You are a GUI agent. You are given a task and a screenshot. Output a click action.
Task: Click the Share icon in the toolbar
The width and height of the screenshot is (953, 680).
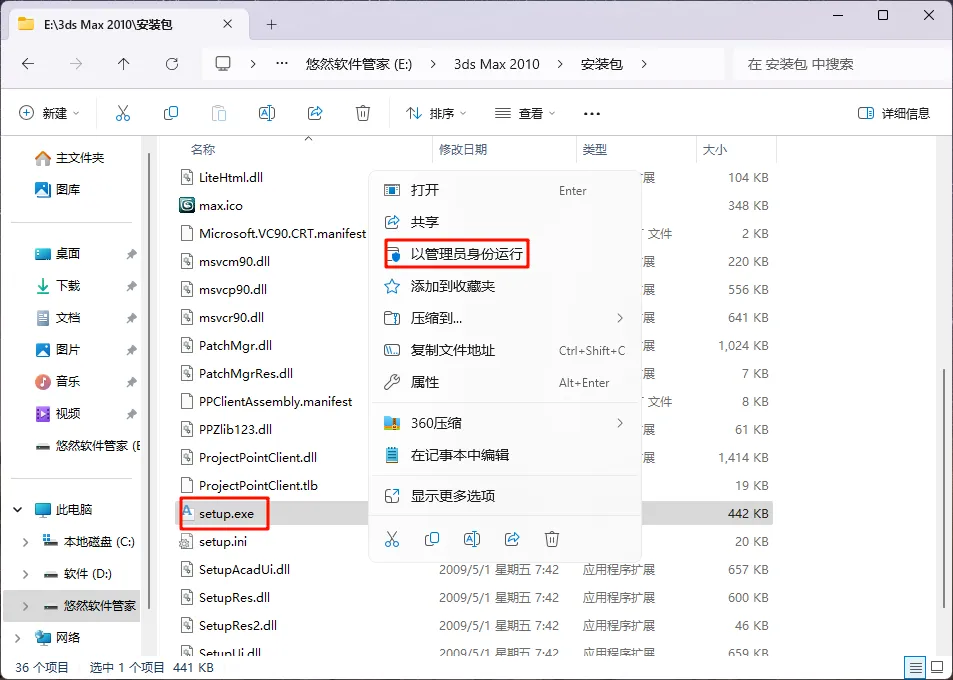click(315, 113)
